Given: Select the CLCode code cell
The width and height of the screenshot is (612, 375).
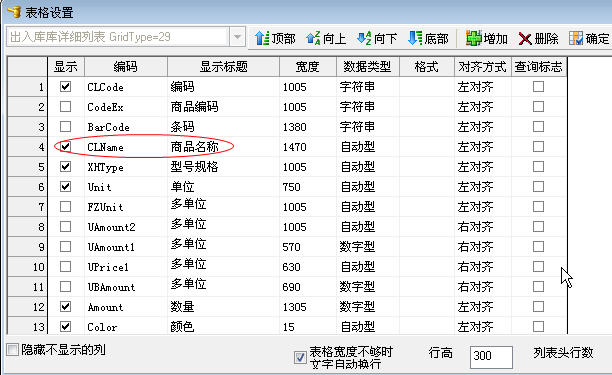Looking at the screenshot, I should tap(126, 87).
